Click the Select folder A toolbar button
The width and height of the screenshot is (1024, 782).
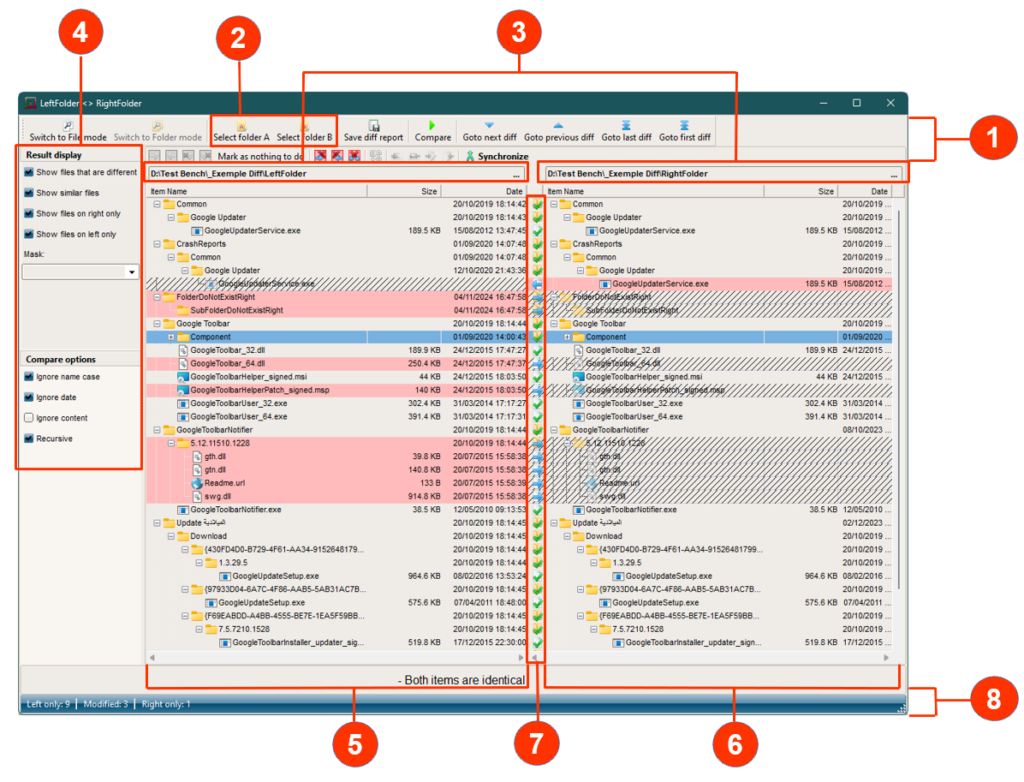[241, 131]
